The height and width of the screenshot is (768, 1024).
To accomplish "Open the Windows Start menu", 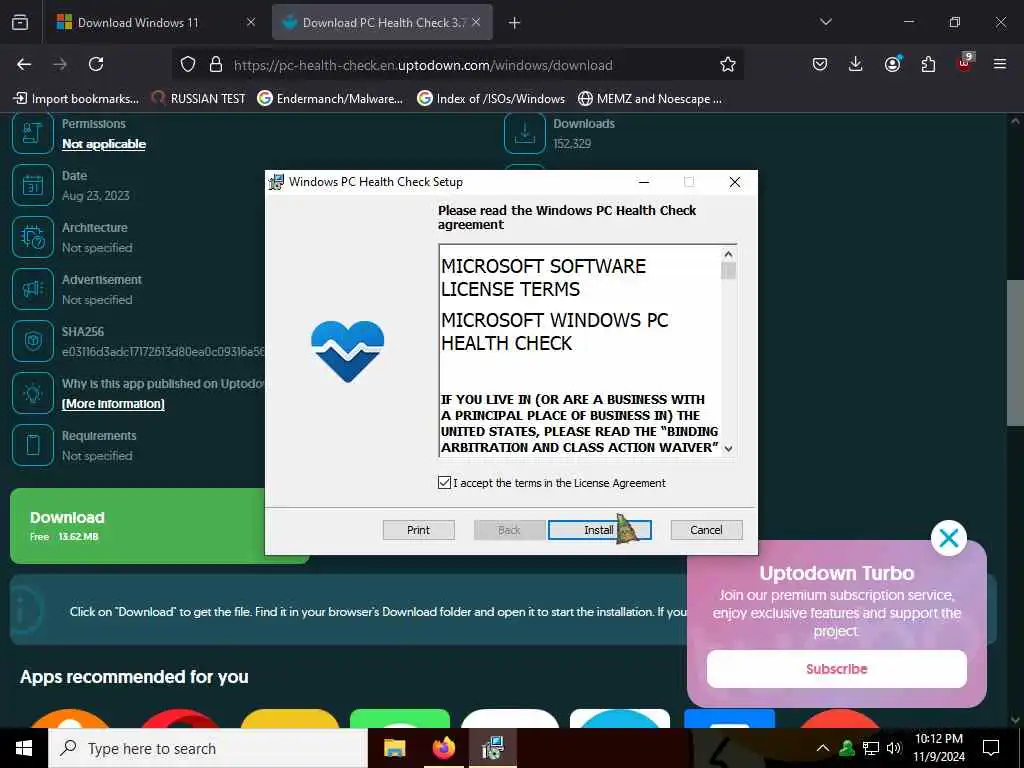I will click(24, 748).
